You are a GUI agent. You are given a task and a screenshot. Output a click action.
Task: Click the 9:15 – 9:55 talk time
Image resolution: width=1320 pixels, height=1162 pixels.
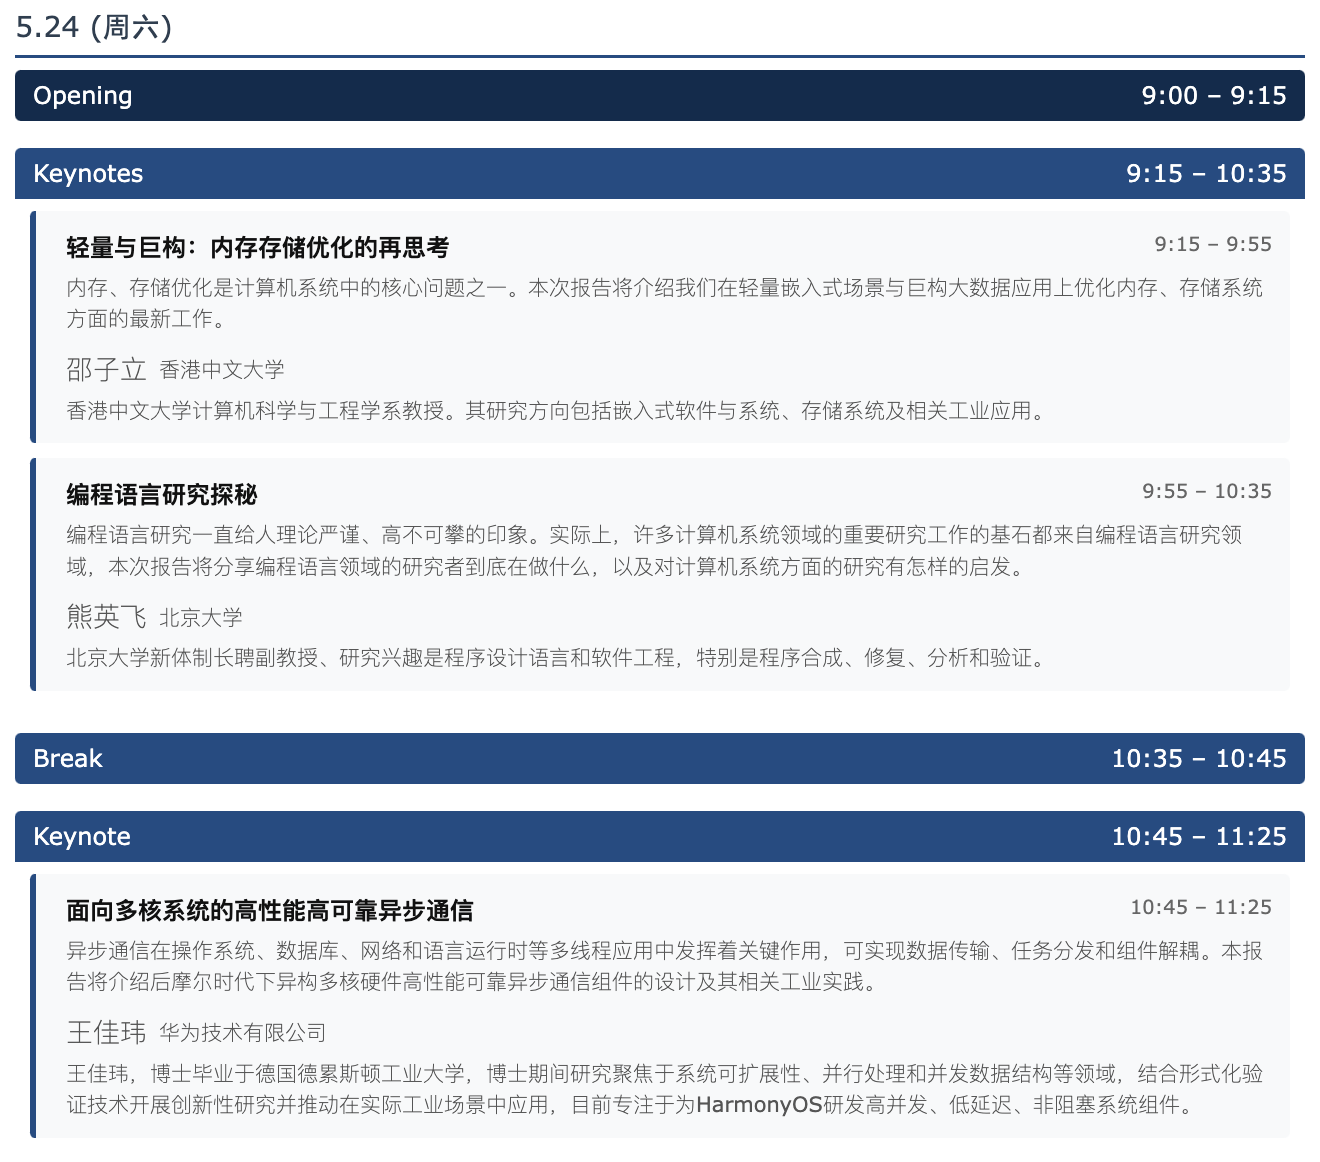(1212, 245)
